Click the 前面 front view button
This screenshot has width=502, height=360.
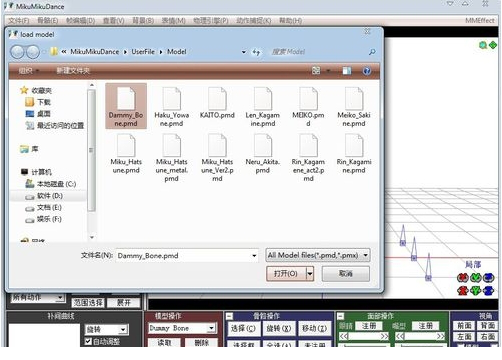pos(464,325)
